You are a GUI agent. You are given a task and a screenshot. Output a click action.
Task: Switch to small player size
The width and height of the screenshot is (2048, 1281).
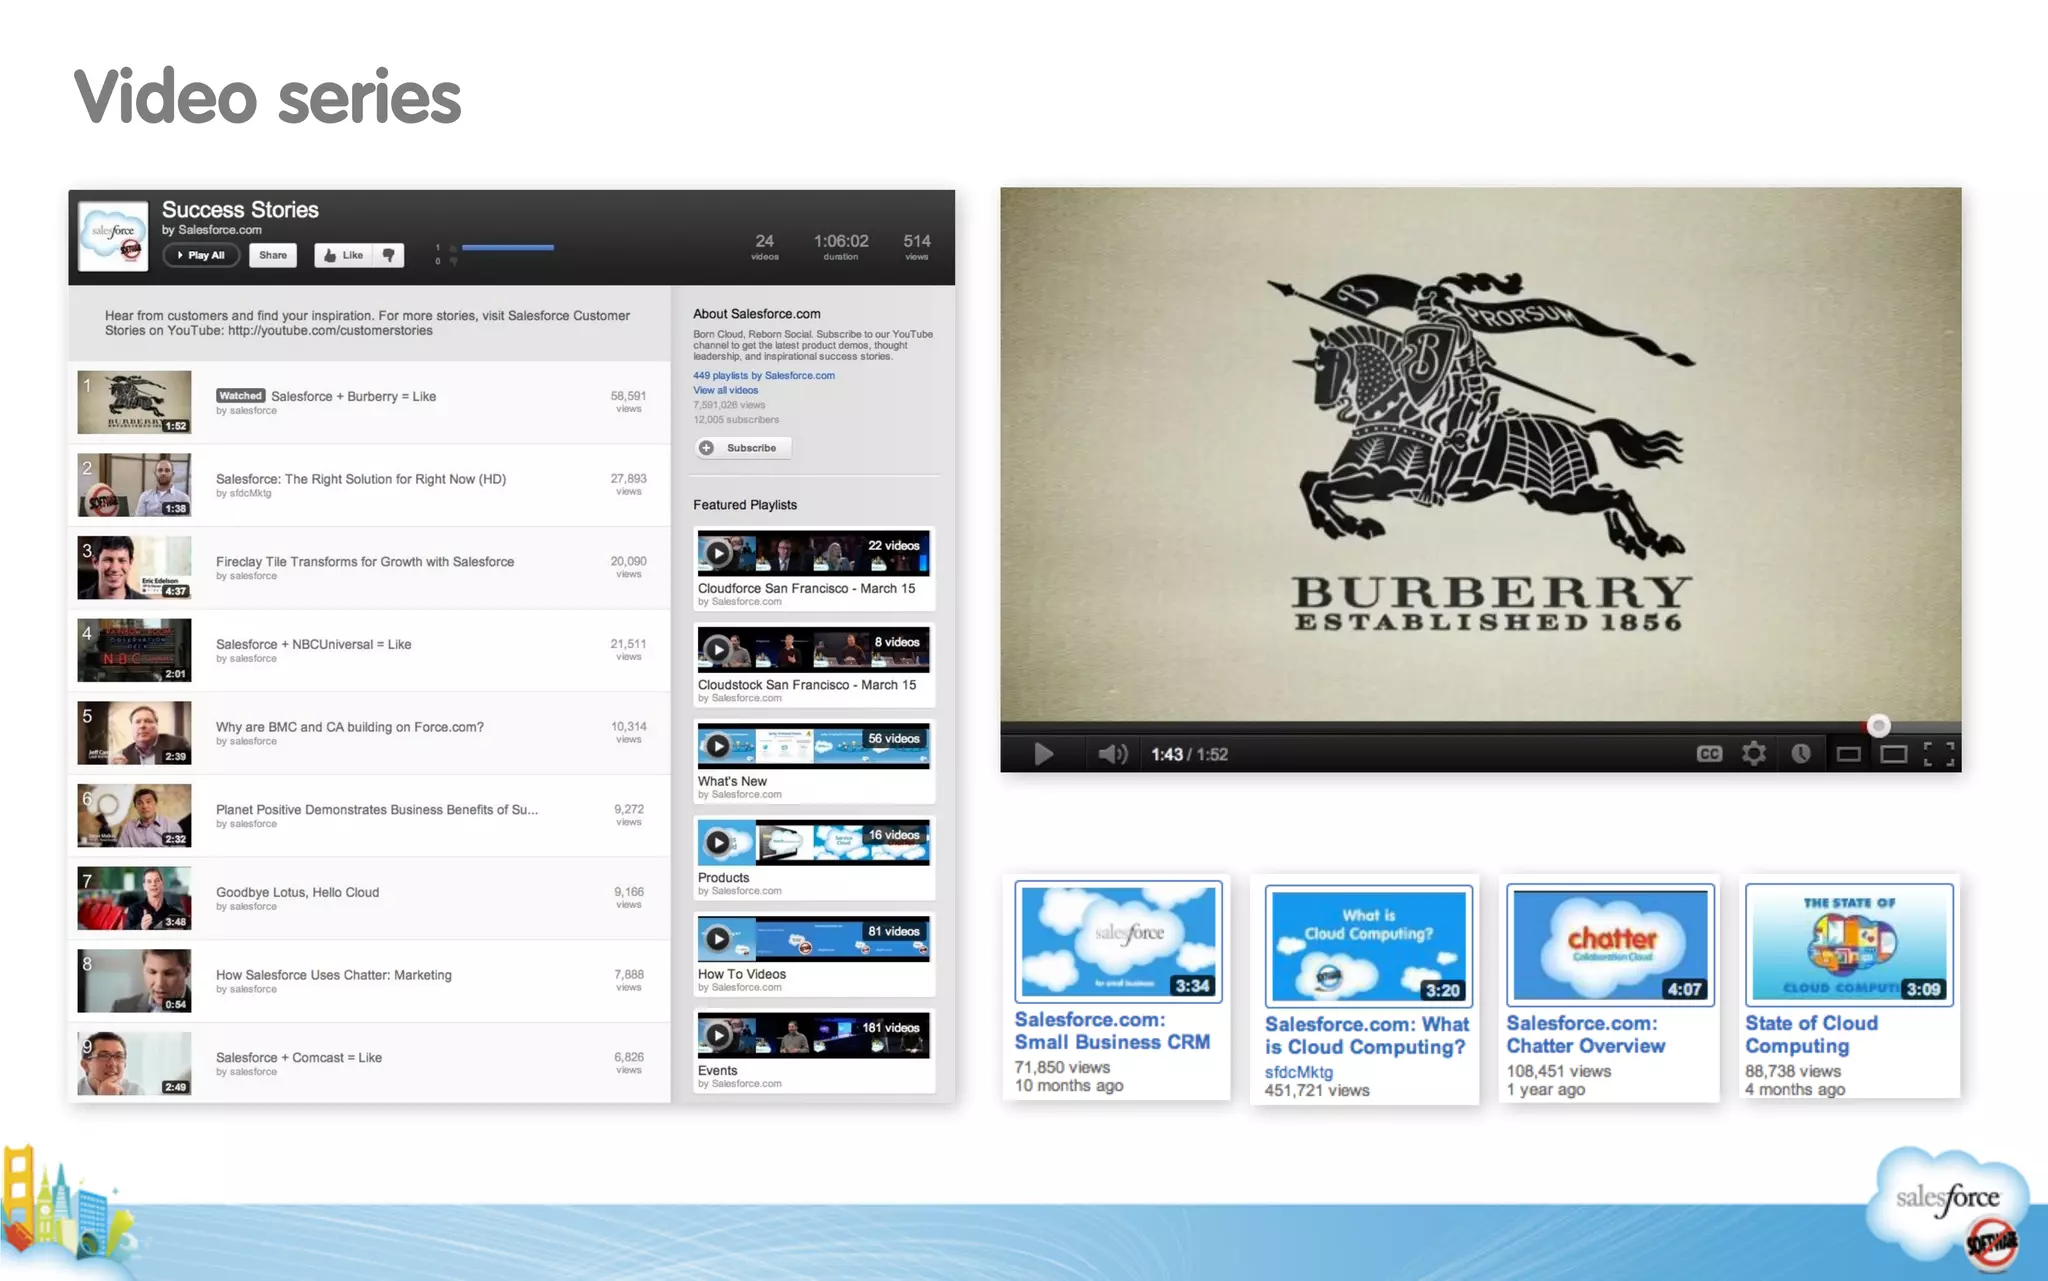[1848, 754]
